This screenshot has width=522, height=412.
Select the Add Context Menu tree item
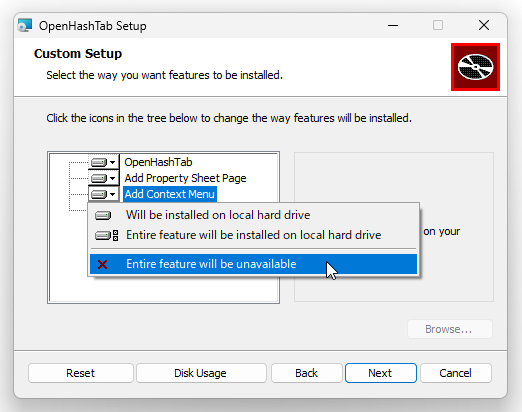pyautogui.click(x=170, y=194)
